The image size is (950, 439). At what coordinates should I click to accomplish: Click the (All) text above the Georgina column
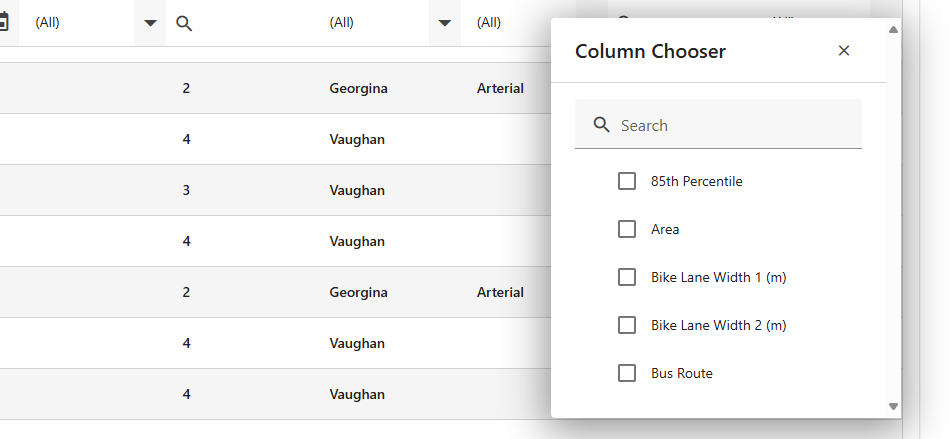342,22
